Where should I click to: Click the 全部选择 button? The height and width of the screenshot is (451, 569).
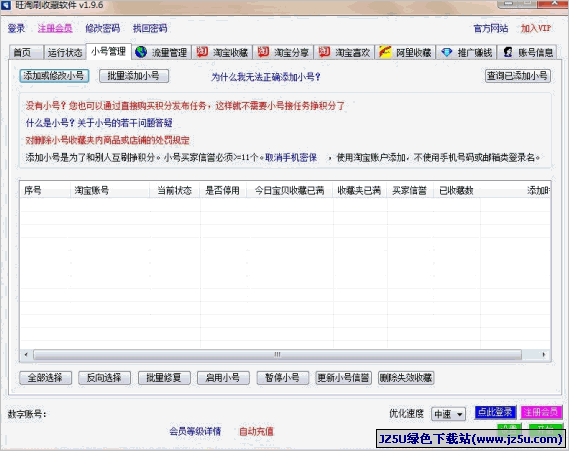pyautogui.click(x=45, y=378)
